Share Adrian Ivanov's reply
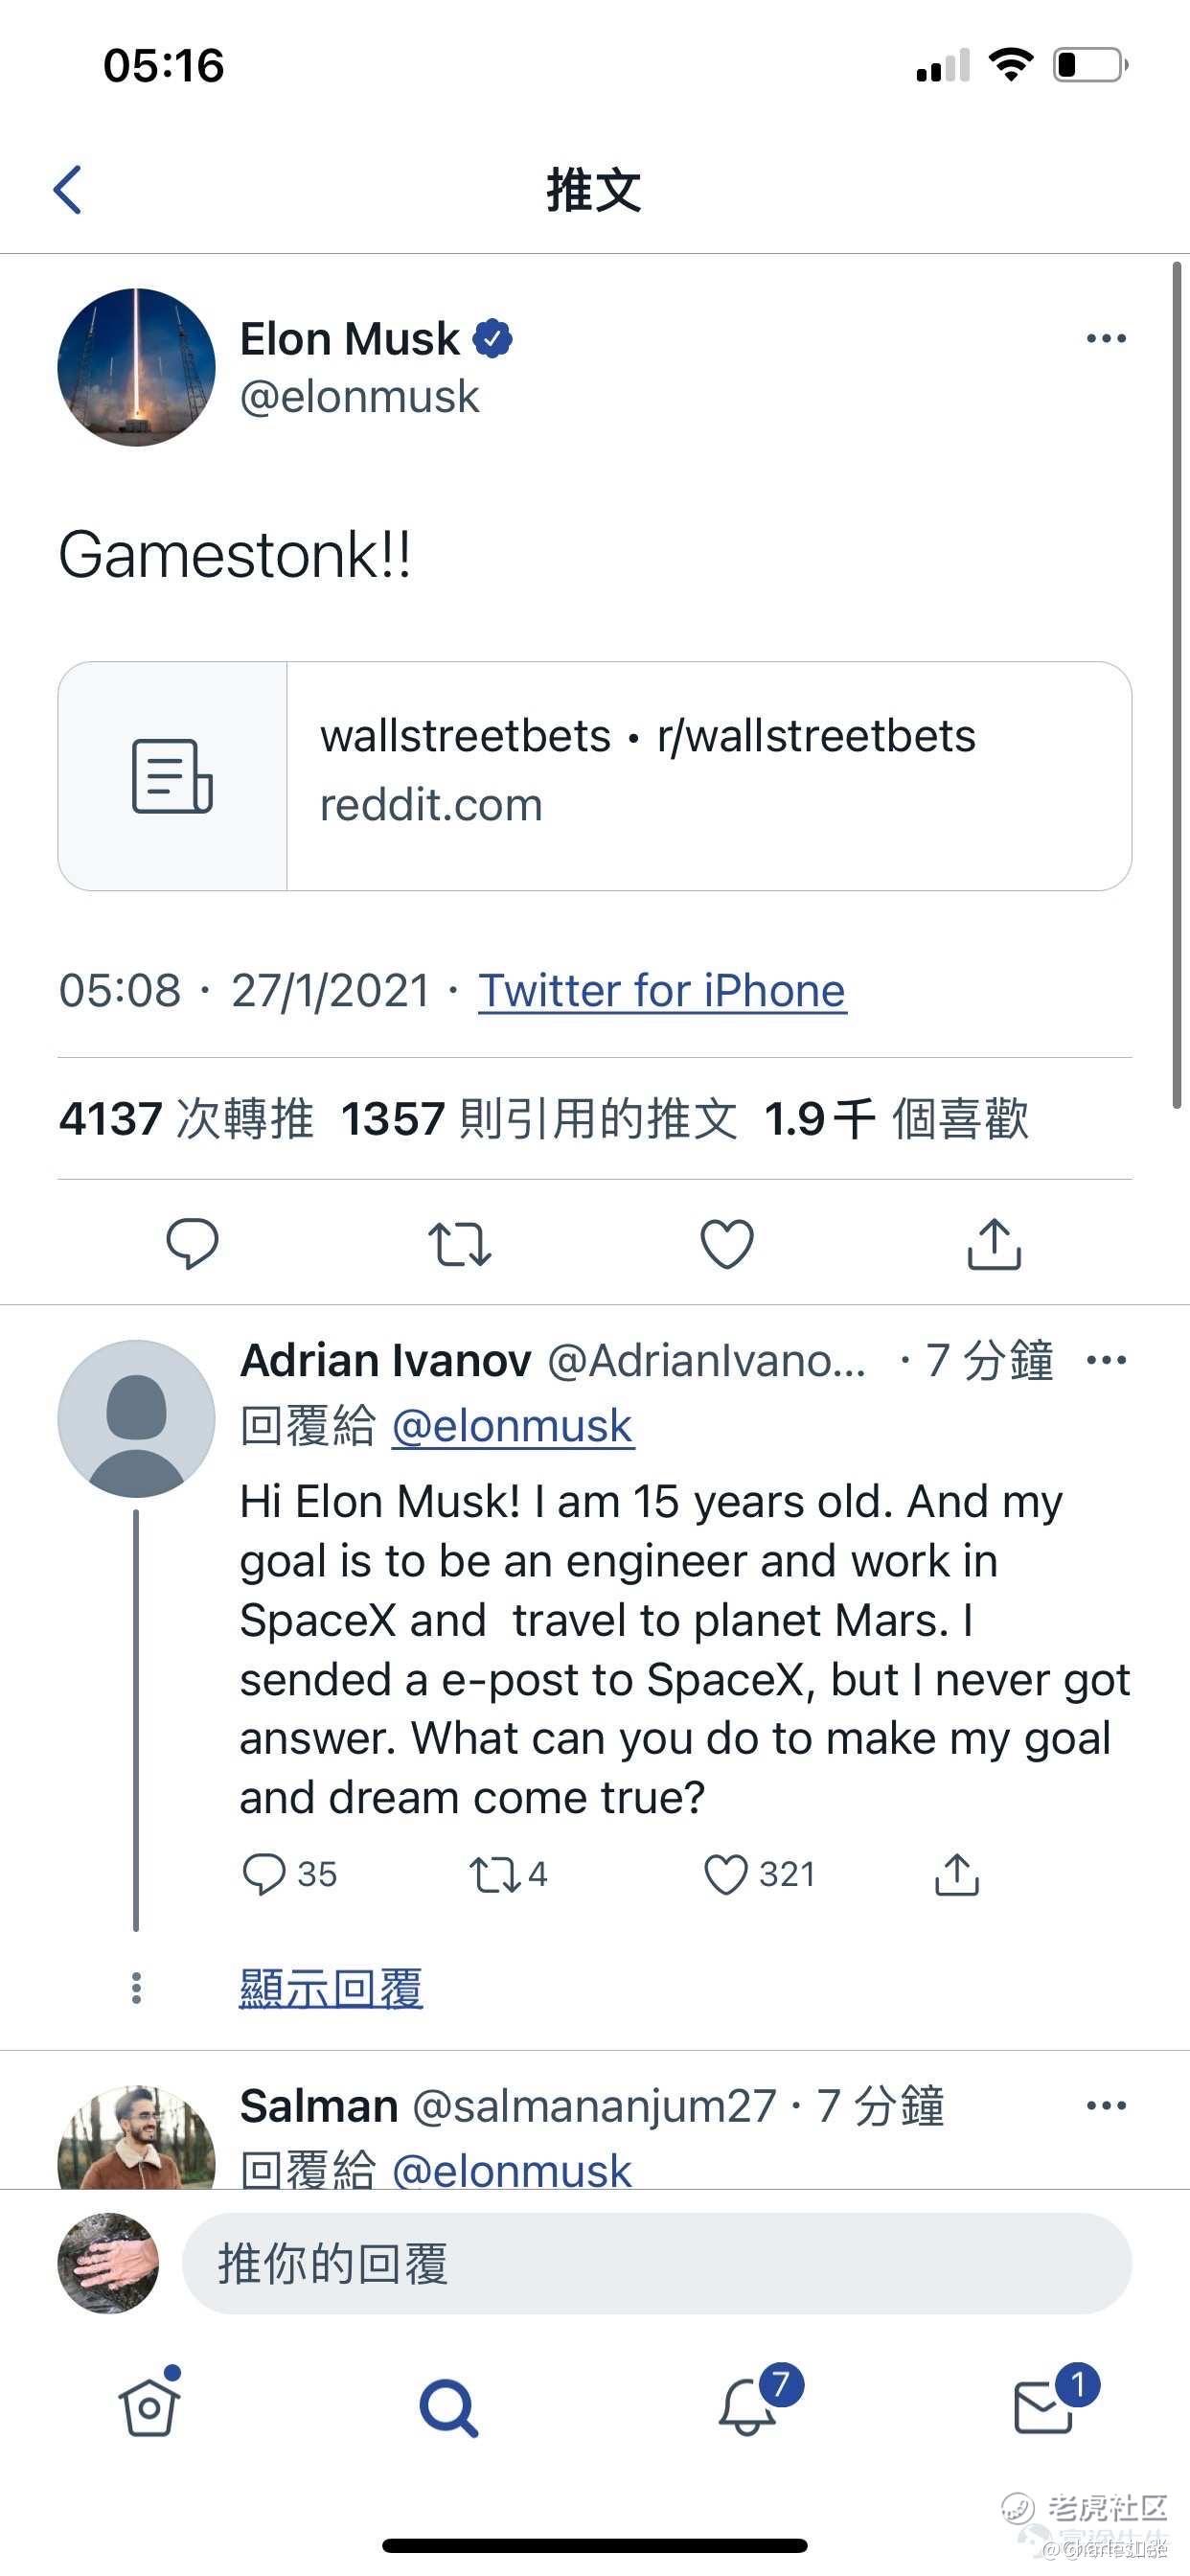 (x=957, y=1875)
